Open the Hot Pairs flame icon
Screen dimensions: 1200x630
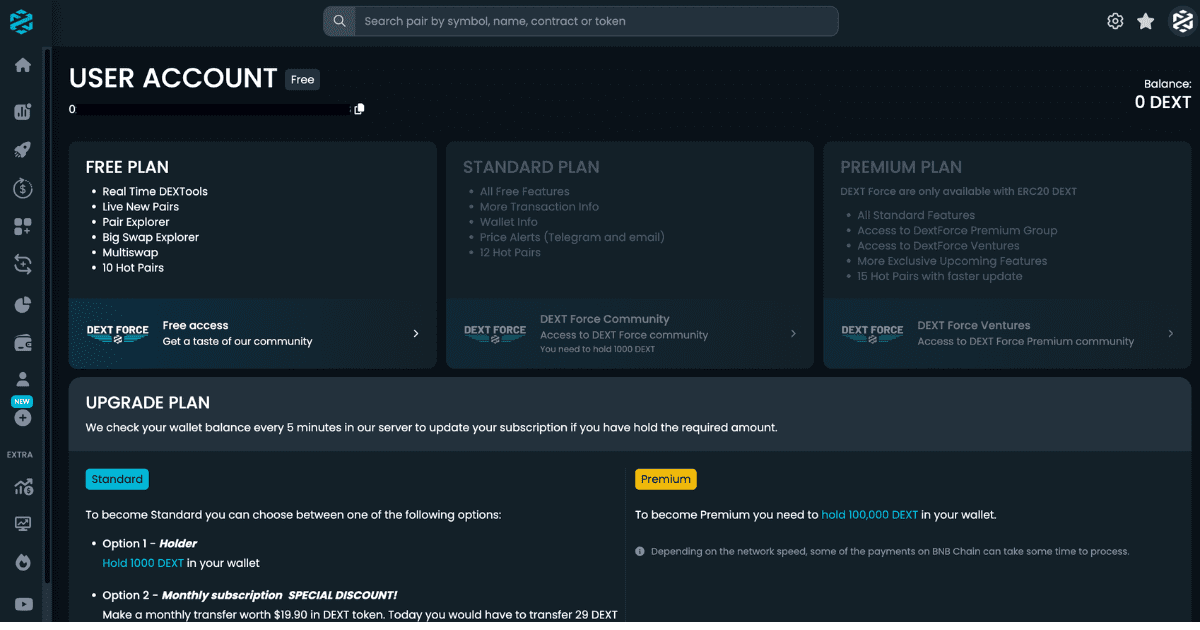[x=22, y=561]
